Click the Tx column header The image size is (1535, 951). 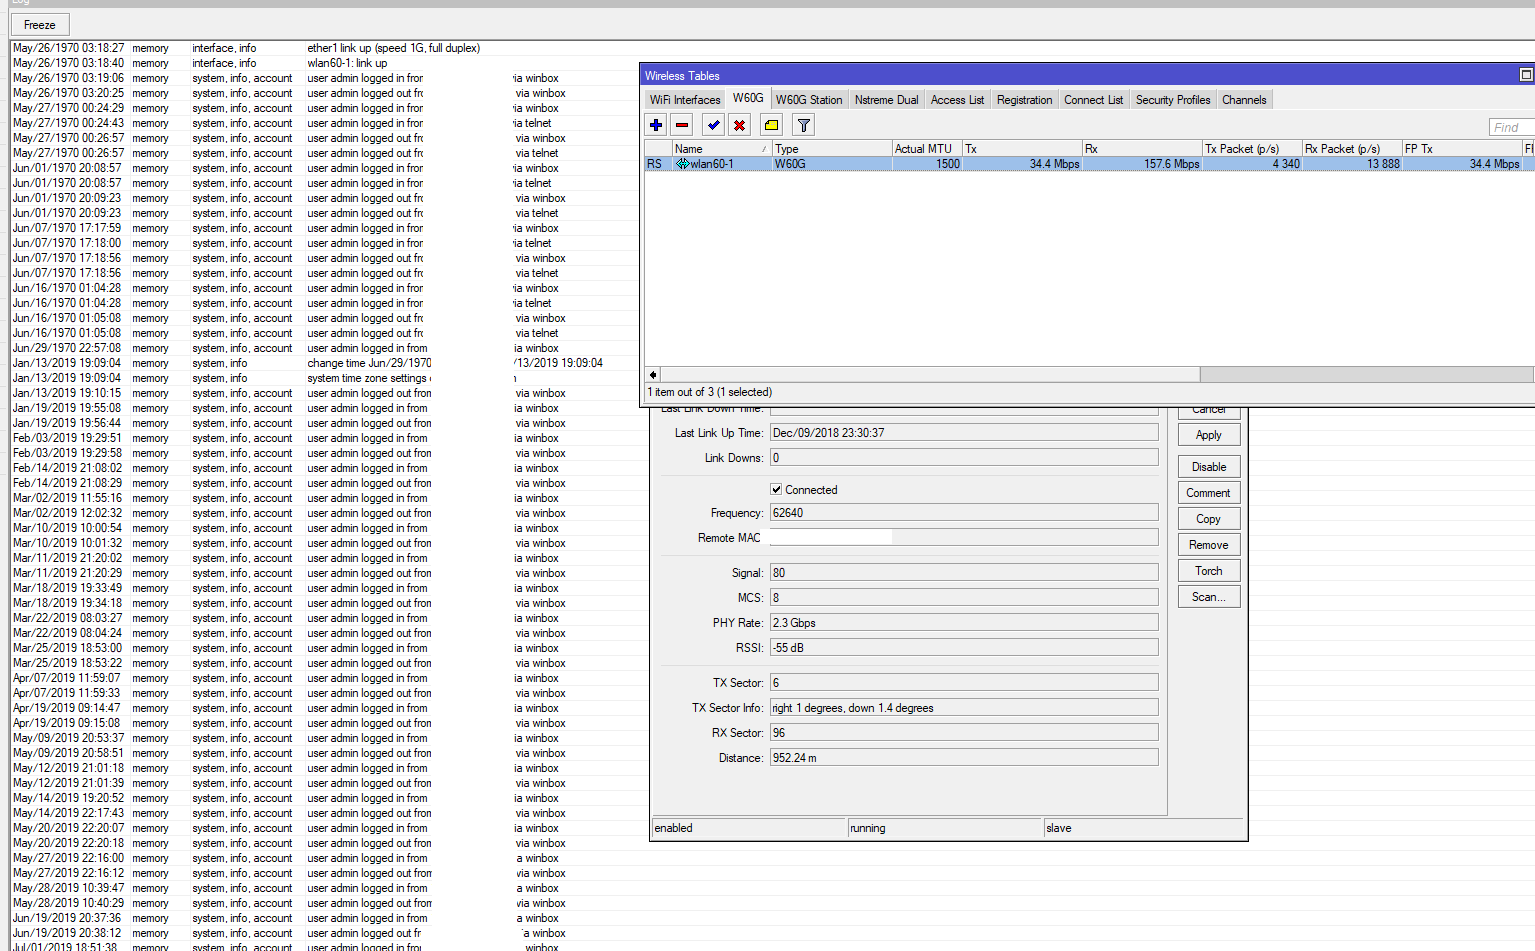click(1022, 149)
